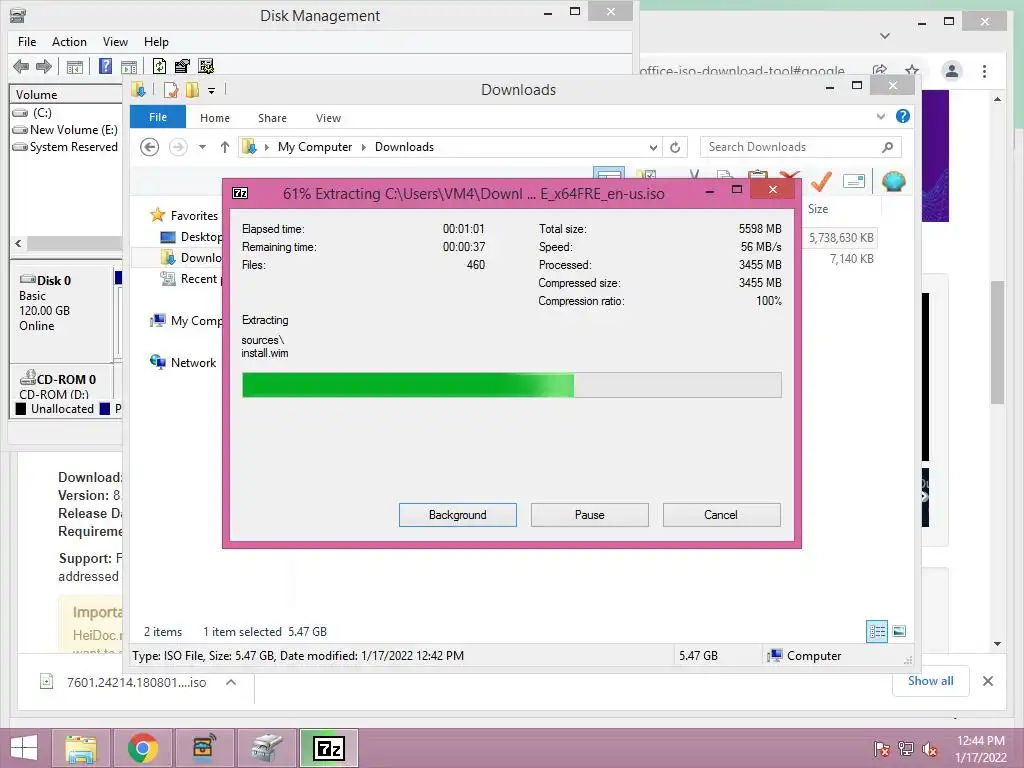Open address bar history dropdown in Explorer
The width and height of the screenshot is (1024, 768).
(653, 147)
